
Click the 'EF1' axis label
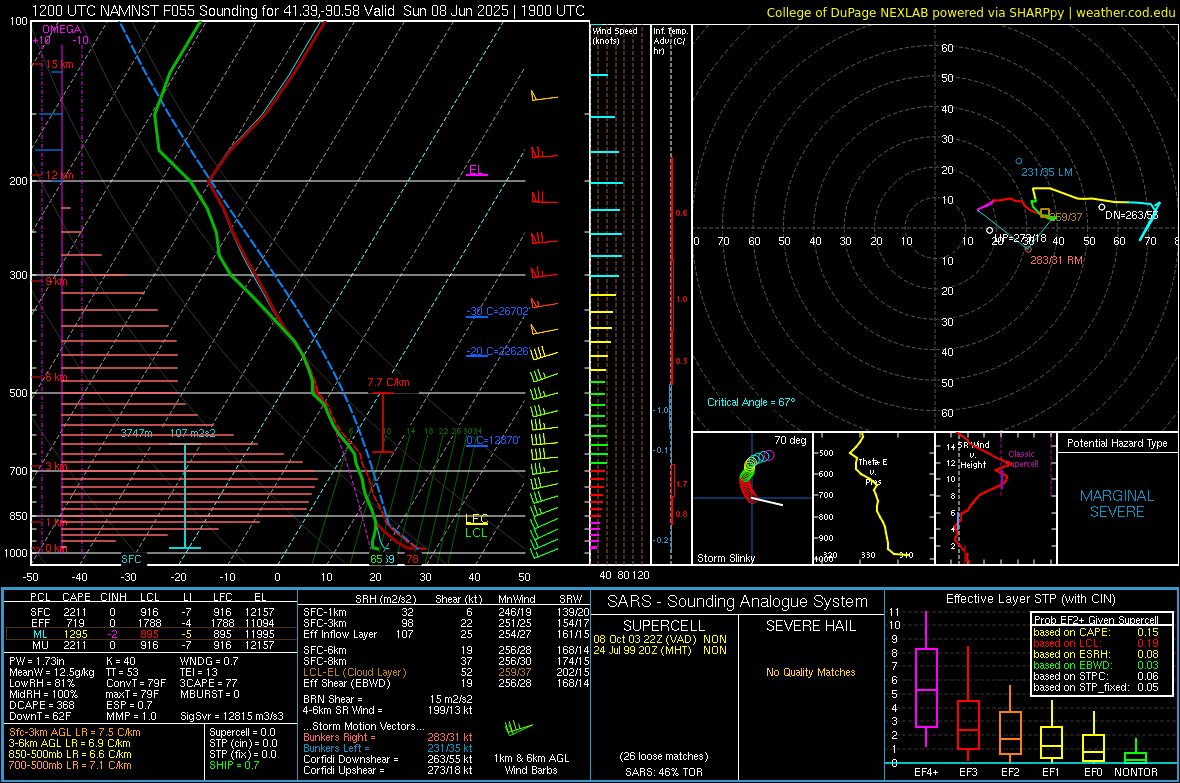click(1051, 772)
